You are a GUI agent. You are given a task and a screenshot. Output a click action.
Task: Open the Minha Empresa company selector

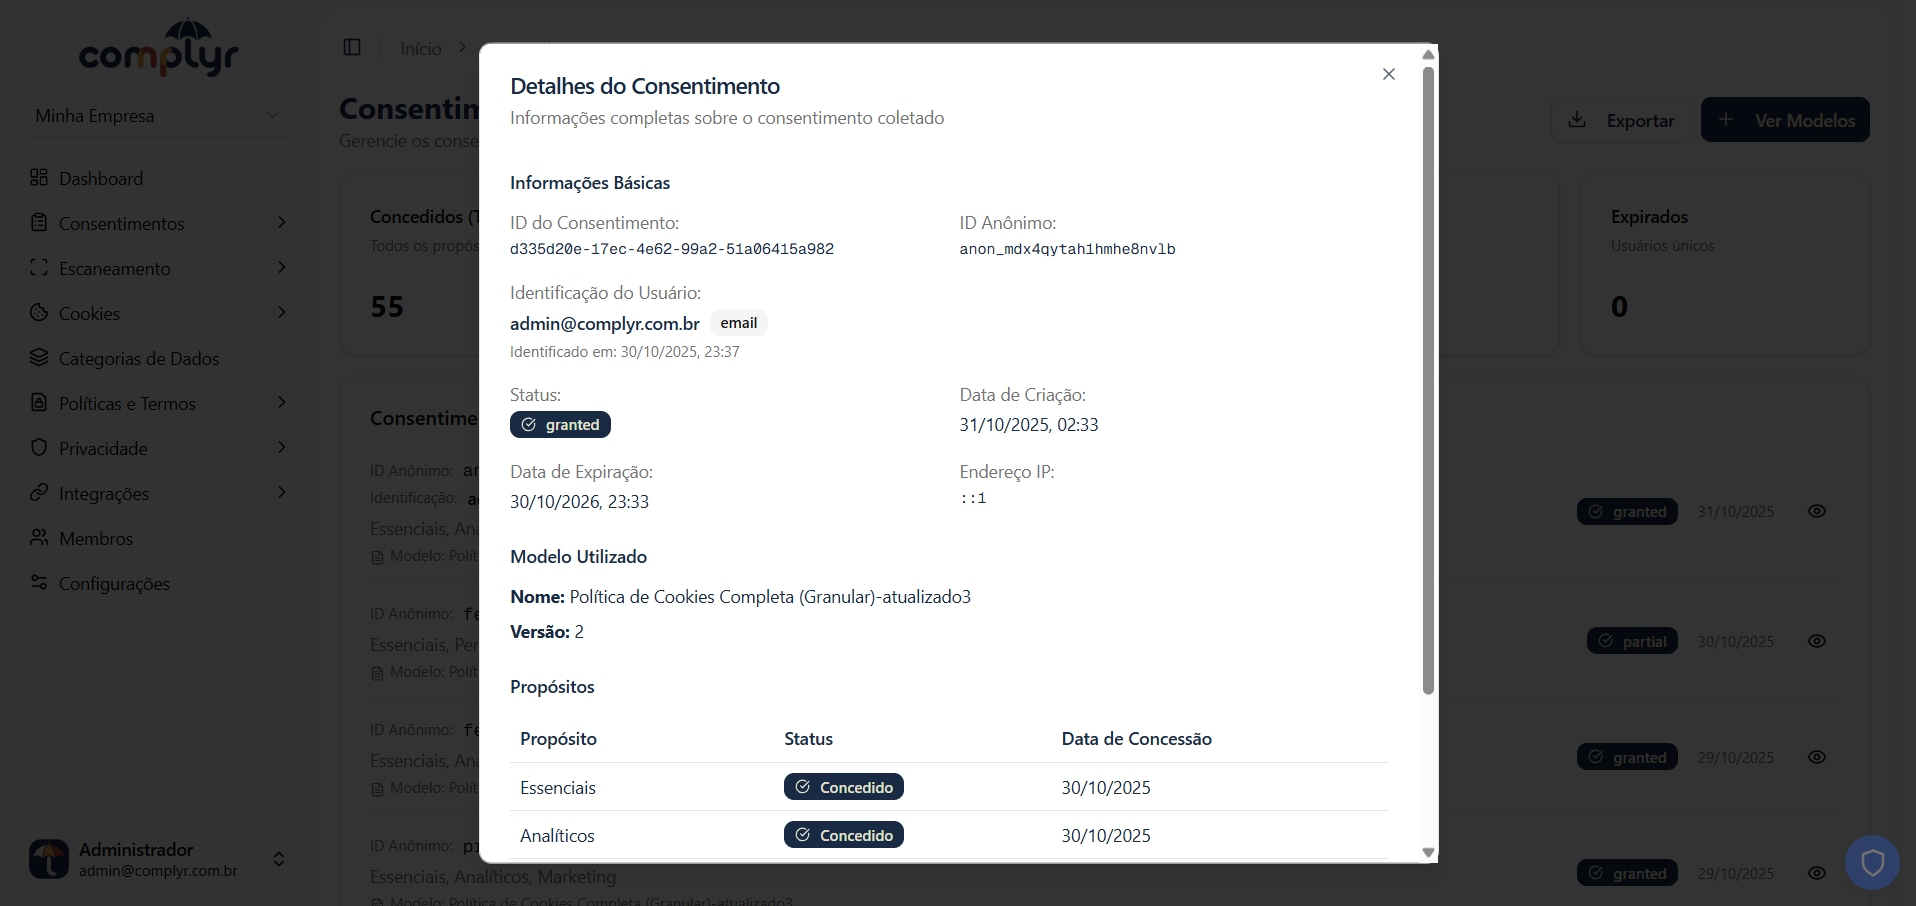158,115
